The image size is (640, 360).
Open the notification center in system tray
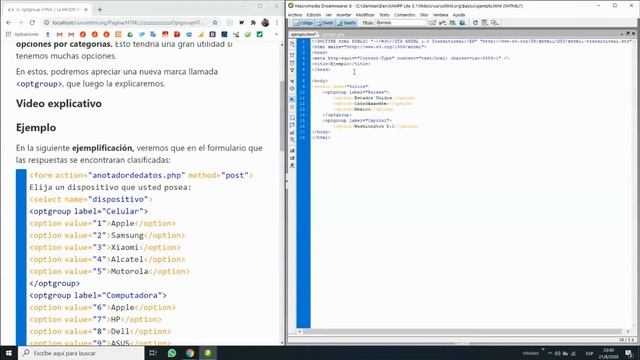pyautogui.click(x=629, y=353)
